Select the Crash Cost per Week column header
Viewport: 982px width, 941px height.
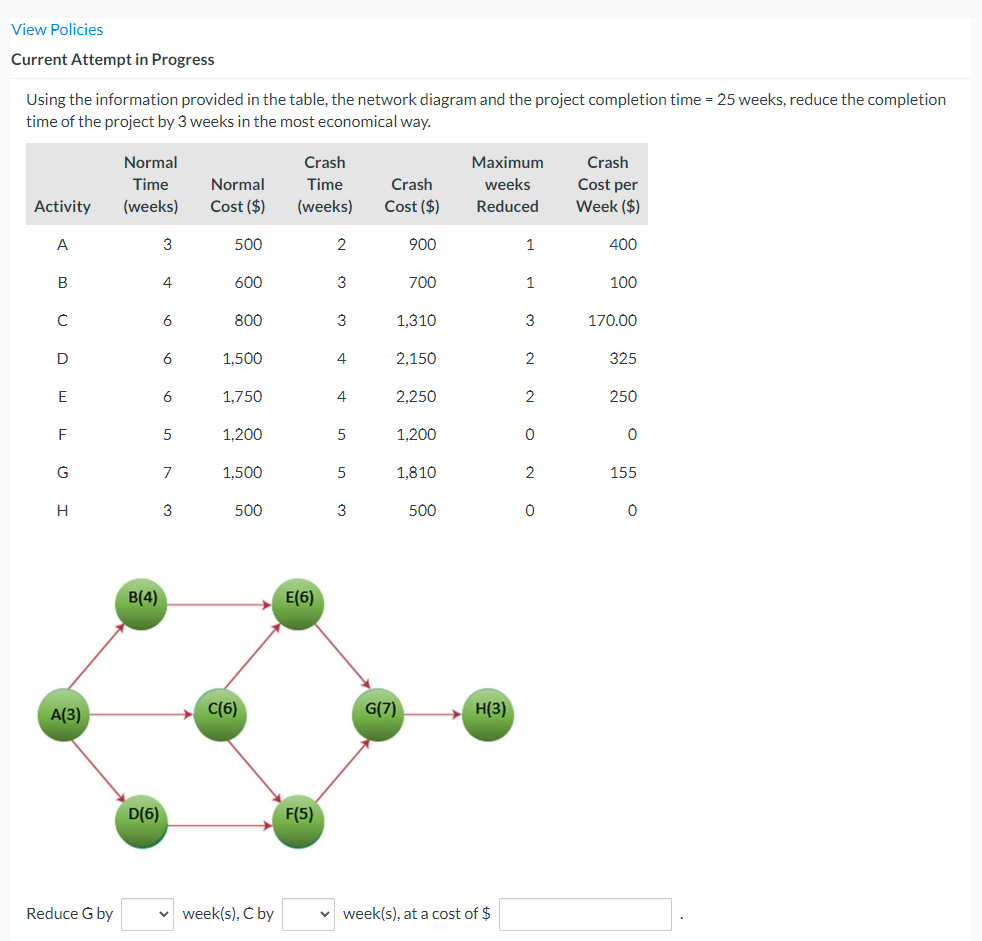tap(608, 184)
